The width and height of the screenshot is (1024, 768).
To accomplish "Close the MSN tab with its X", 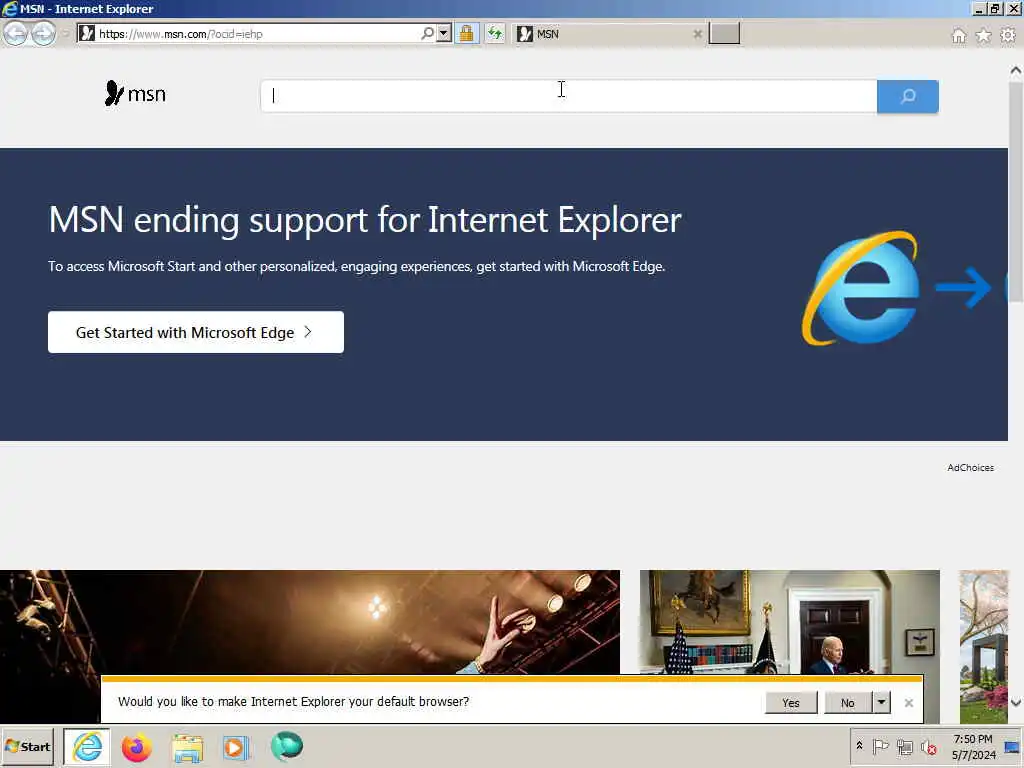I will pos(697,34).
